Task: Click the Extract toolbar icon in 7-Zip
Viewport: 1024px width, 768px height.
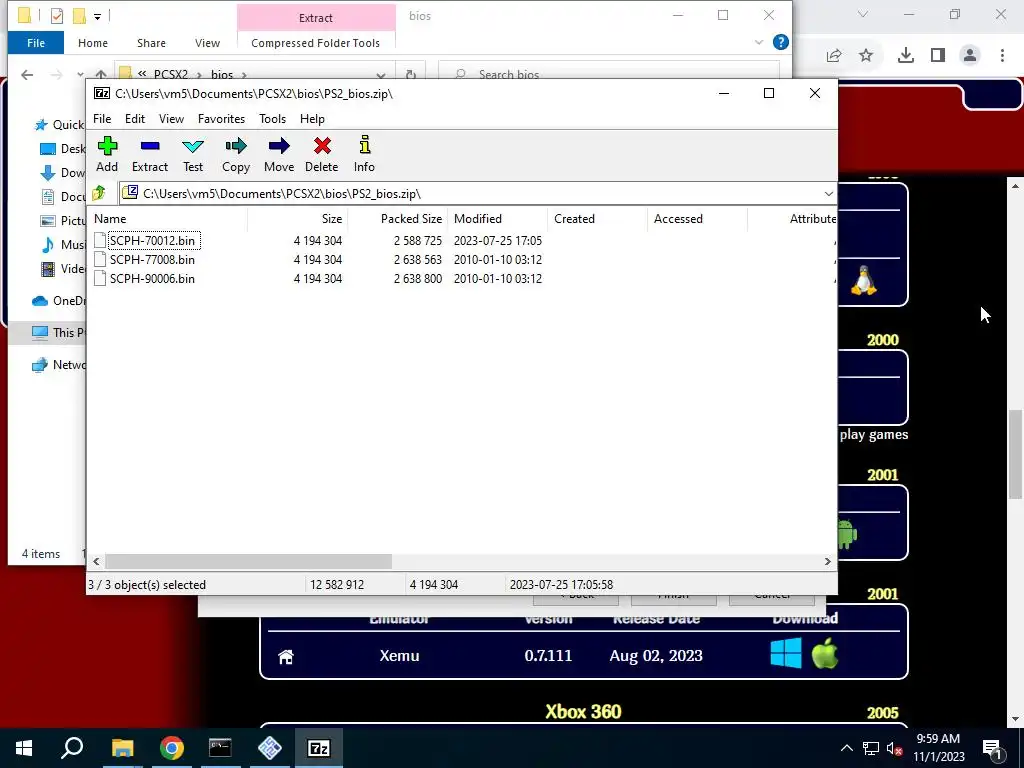Action: (150, 155)
